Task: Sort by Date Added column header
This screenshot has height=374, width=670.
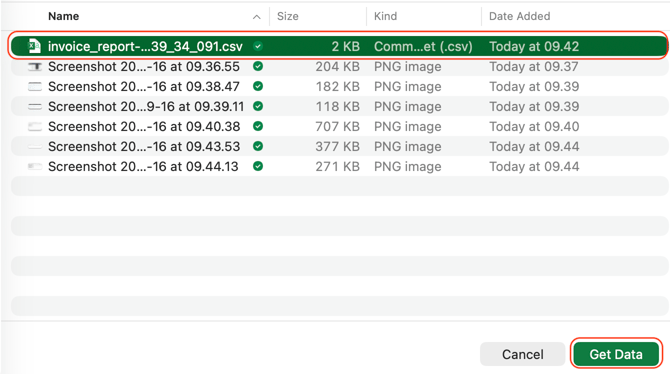Action: pos(520,16)
